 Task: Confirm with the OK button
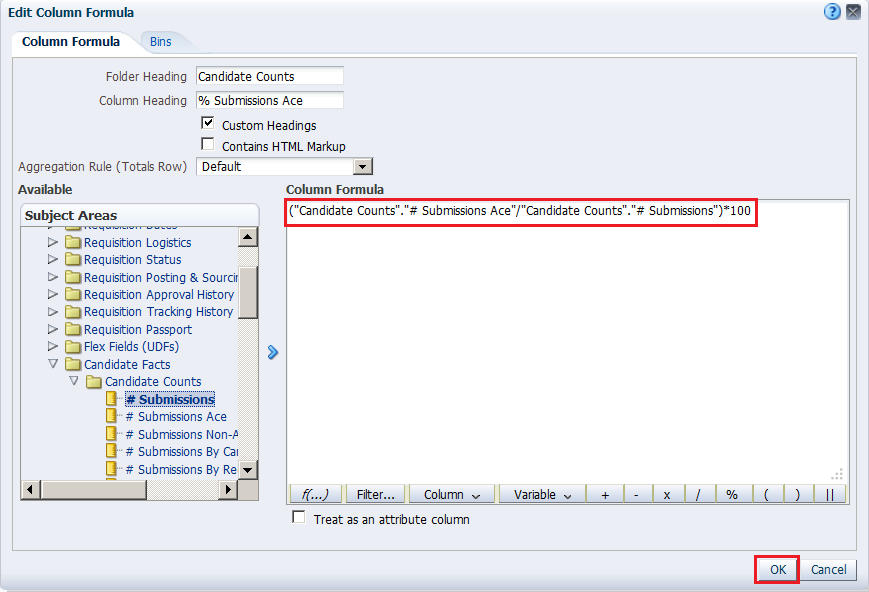(777, 569)
